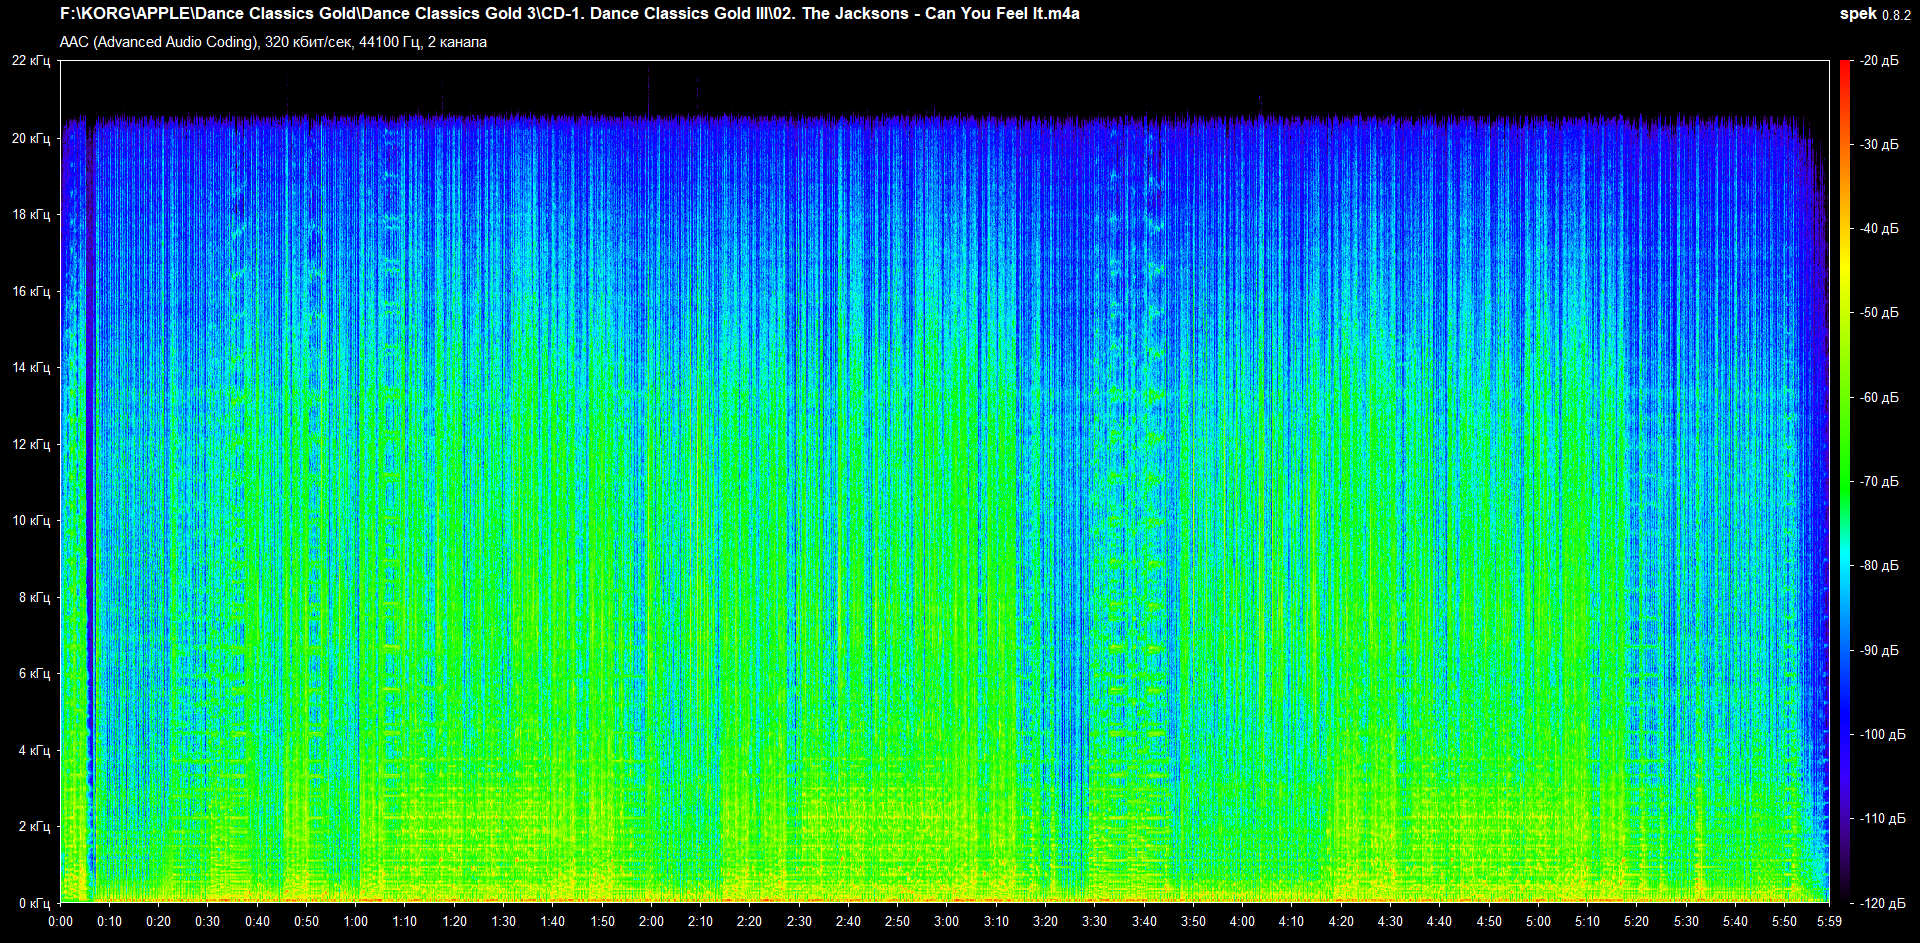Click the 0 кГц frequency label

(x=35, y=903)
